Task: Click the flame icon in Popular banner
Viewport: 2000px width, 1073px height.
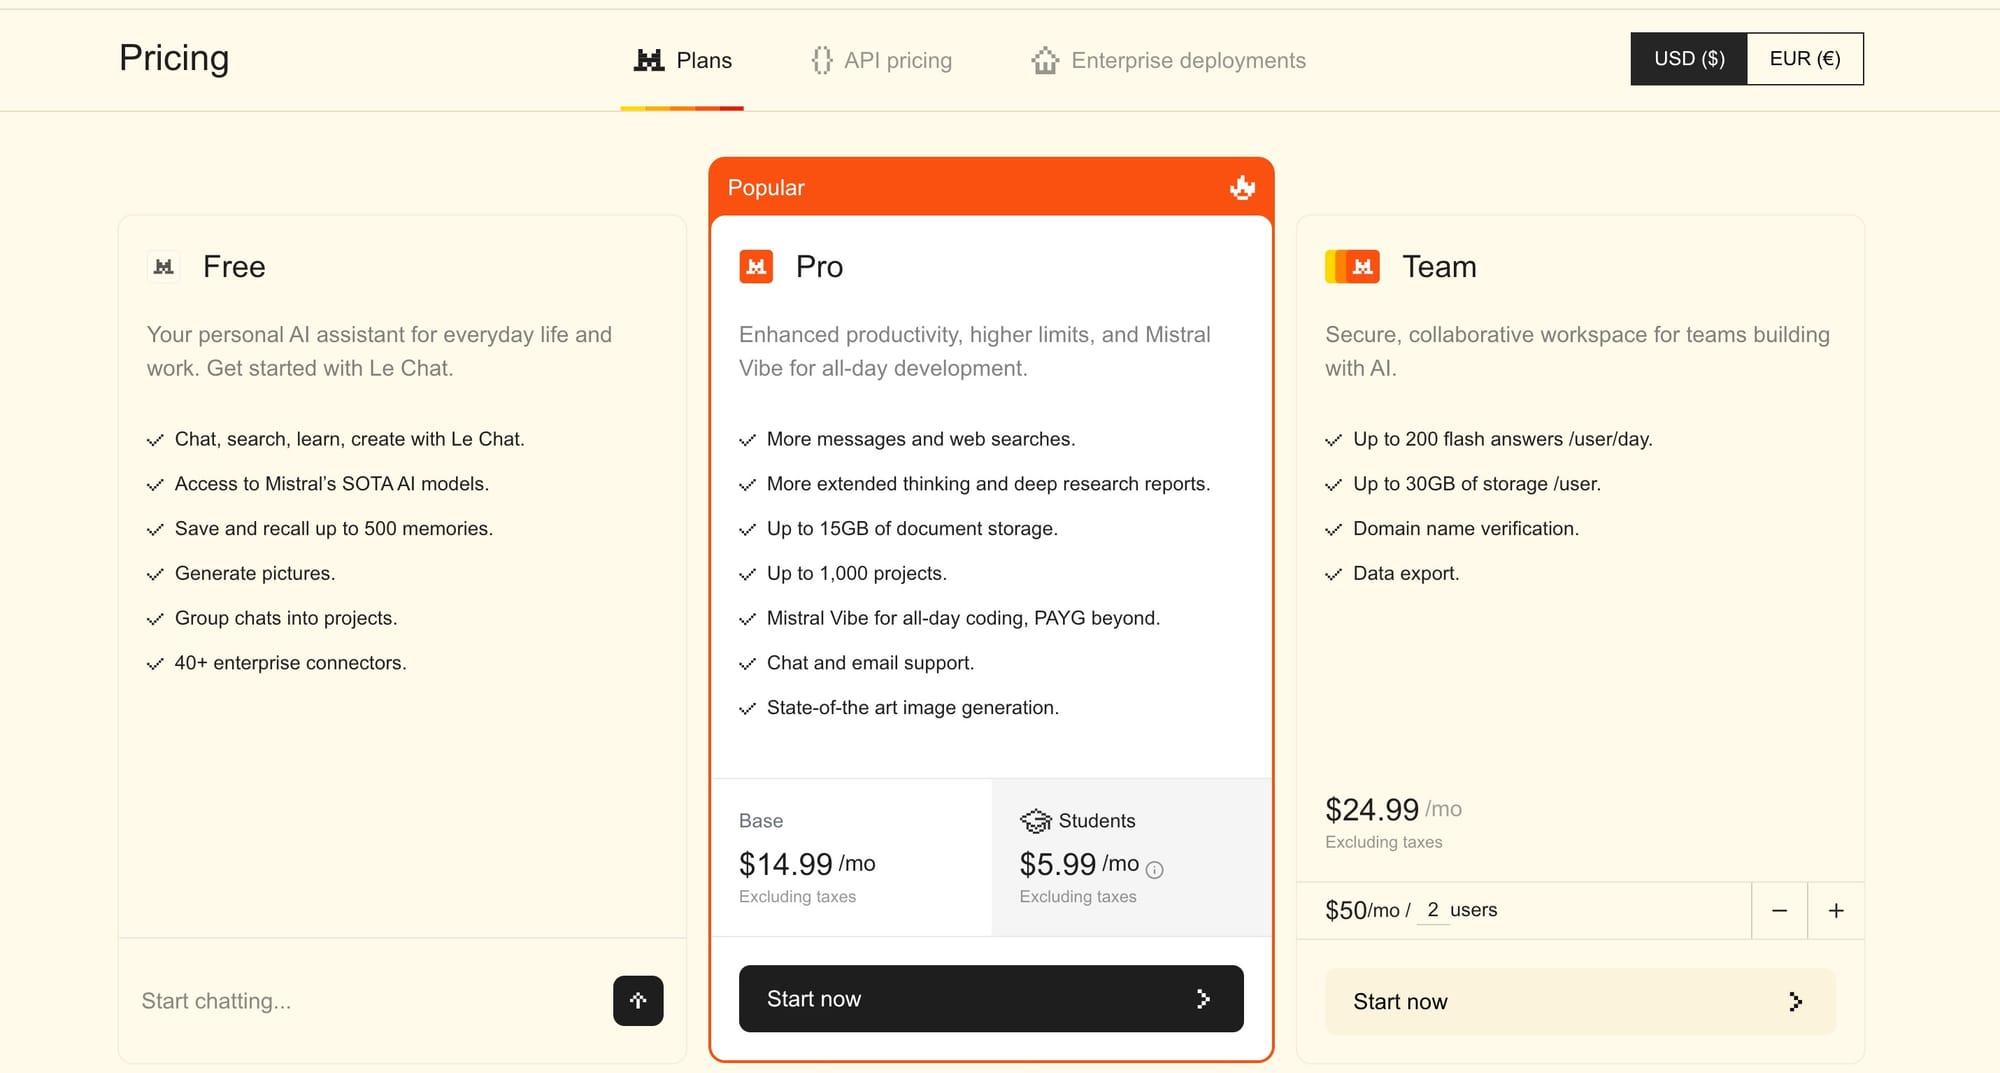Action: [1242, 188]
